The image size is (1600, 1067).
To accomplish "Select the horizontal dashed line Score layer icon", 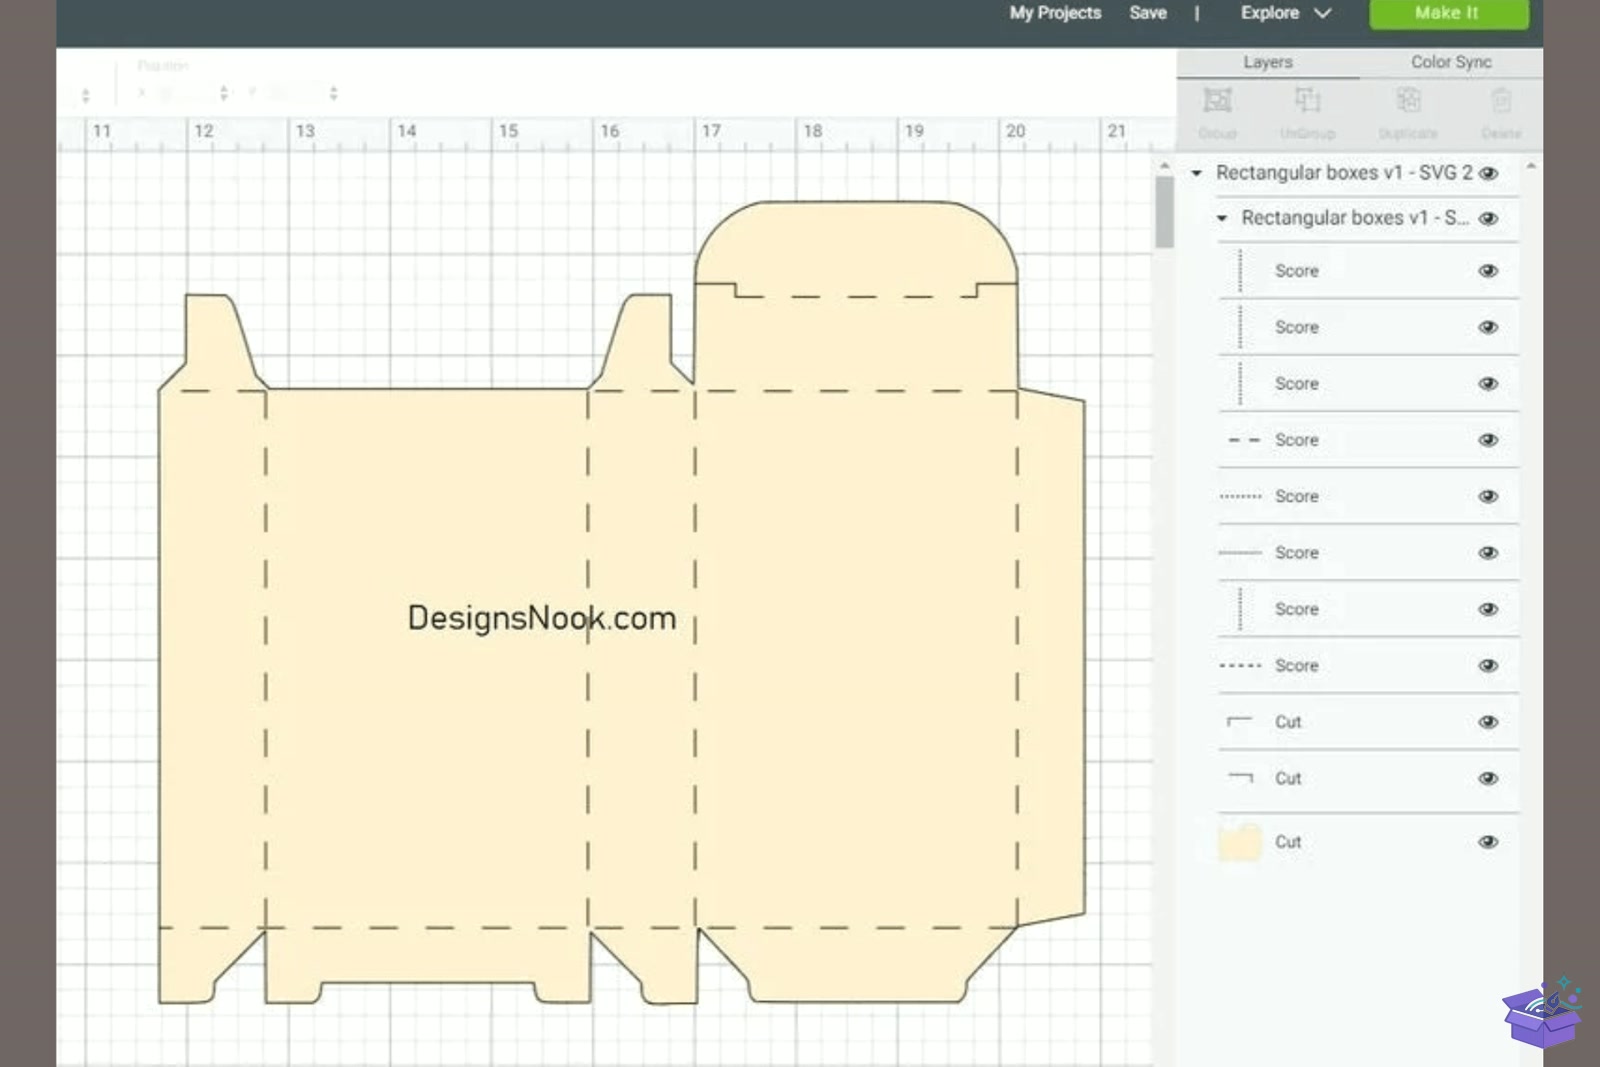I will [1243, 440].
